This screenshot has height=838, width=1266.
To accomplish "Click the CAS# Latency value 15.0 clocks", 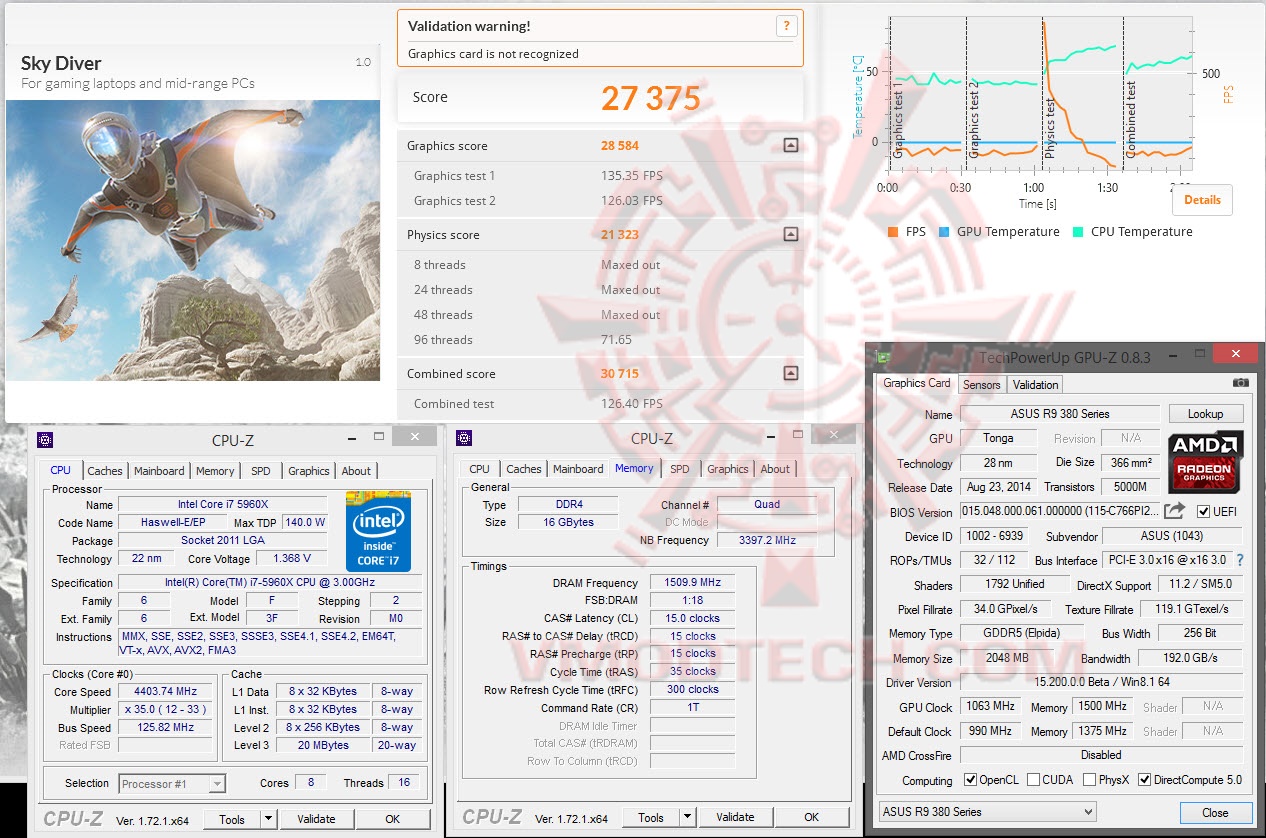I will pyautogui.click(x=692, y=618).
